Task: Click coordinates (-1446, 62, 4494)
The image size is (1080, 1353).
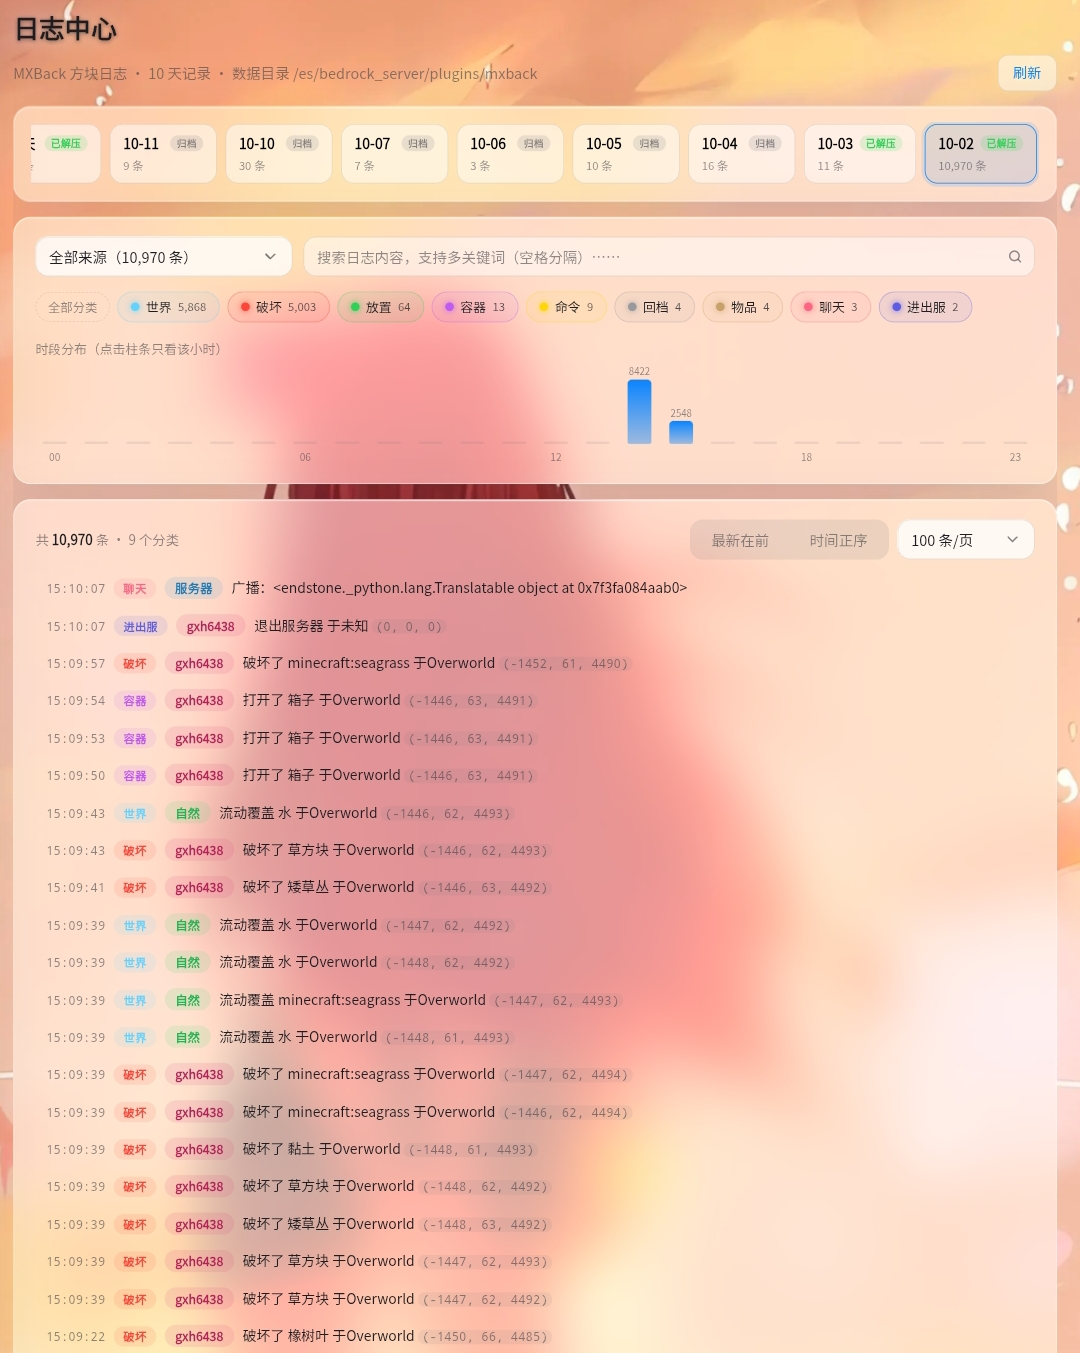Action: coord(566,1113)
